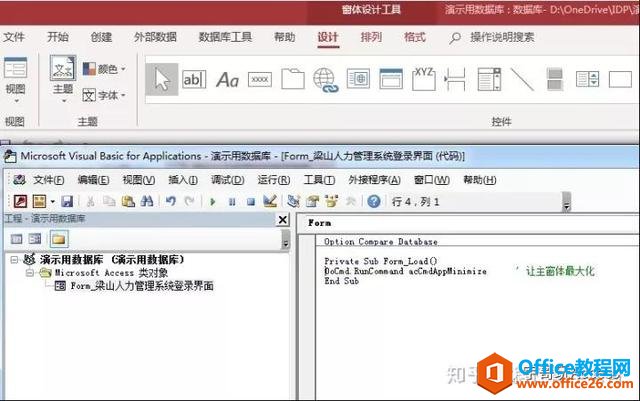The width and height of the screenshot is (640, 401).
Task: Expand the 视图 button arrow in ribbon
Action: click(x=17, y=100)
